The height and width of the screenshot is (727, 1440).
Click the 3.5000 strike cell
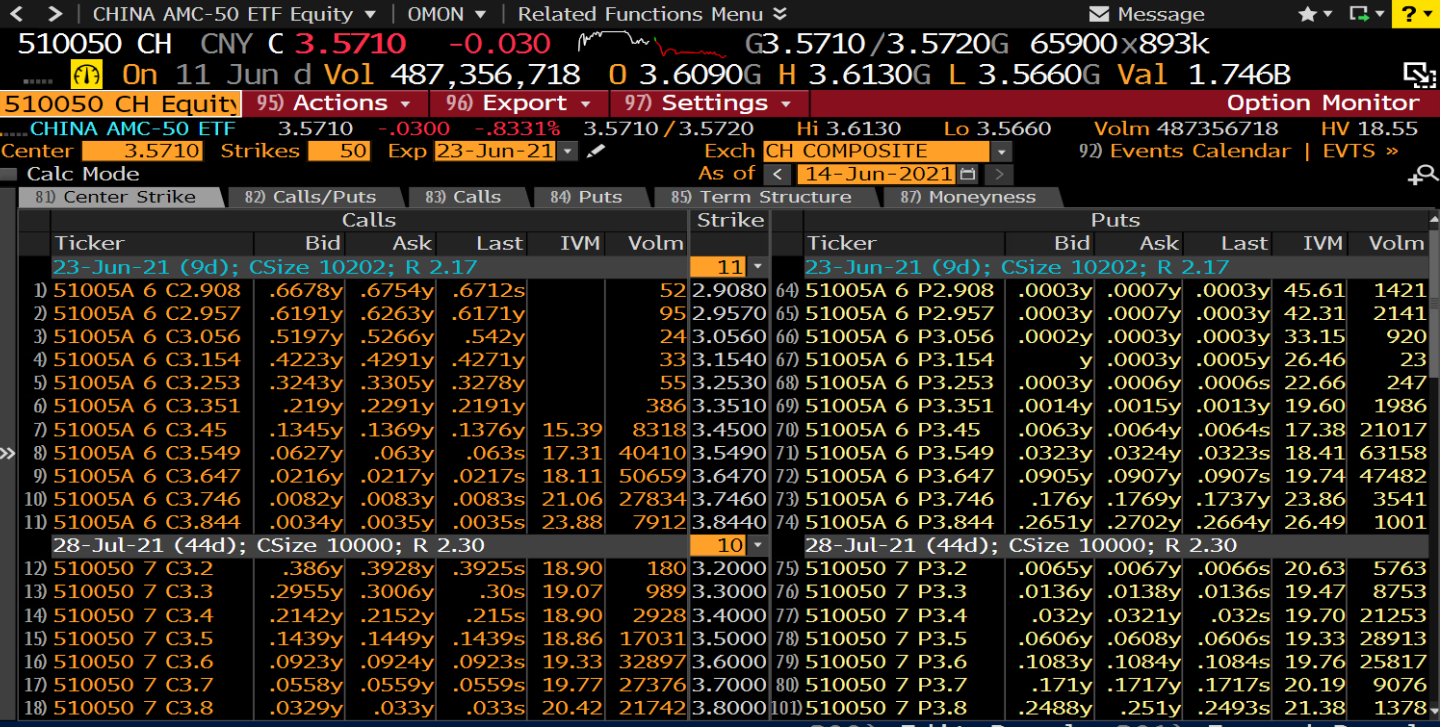coord(729,638)
